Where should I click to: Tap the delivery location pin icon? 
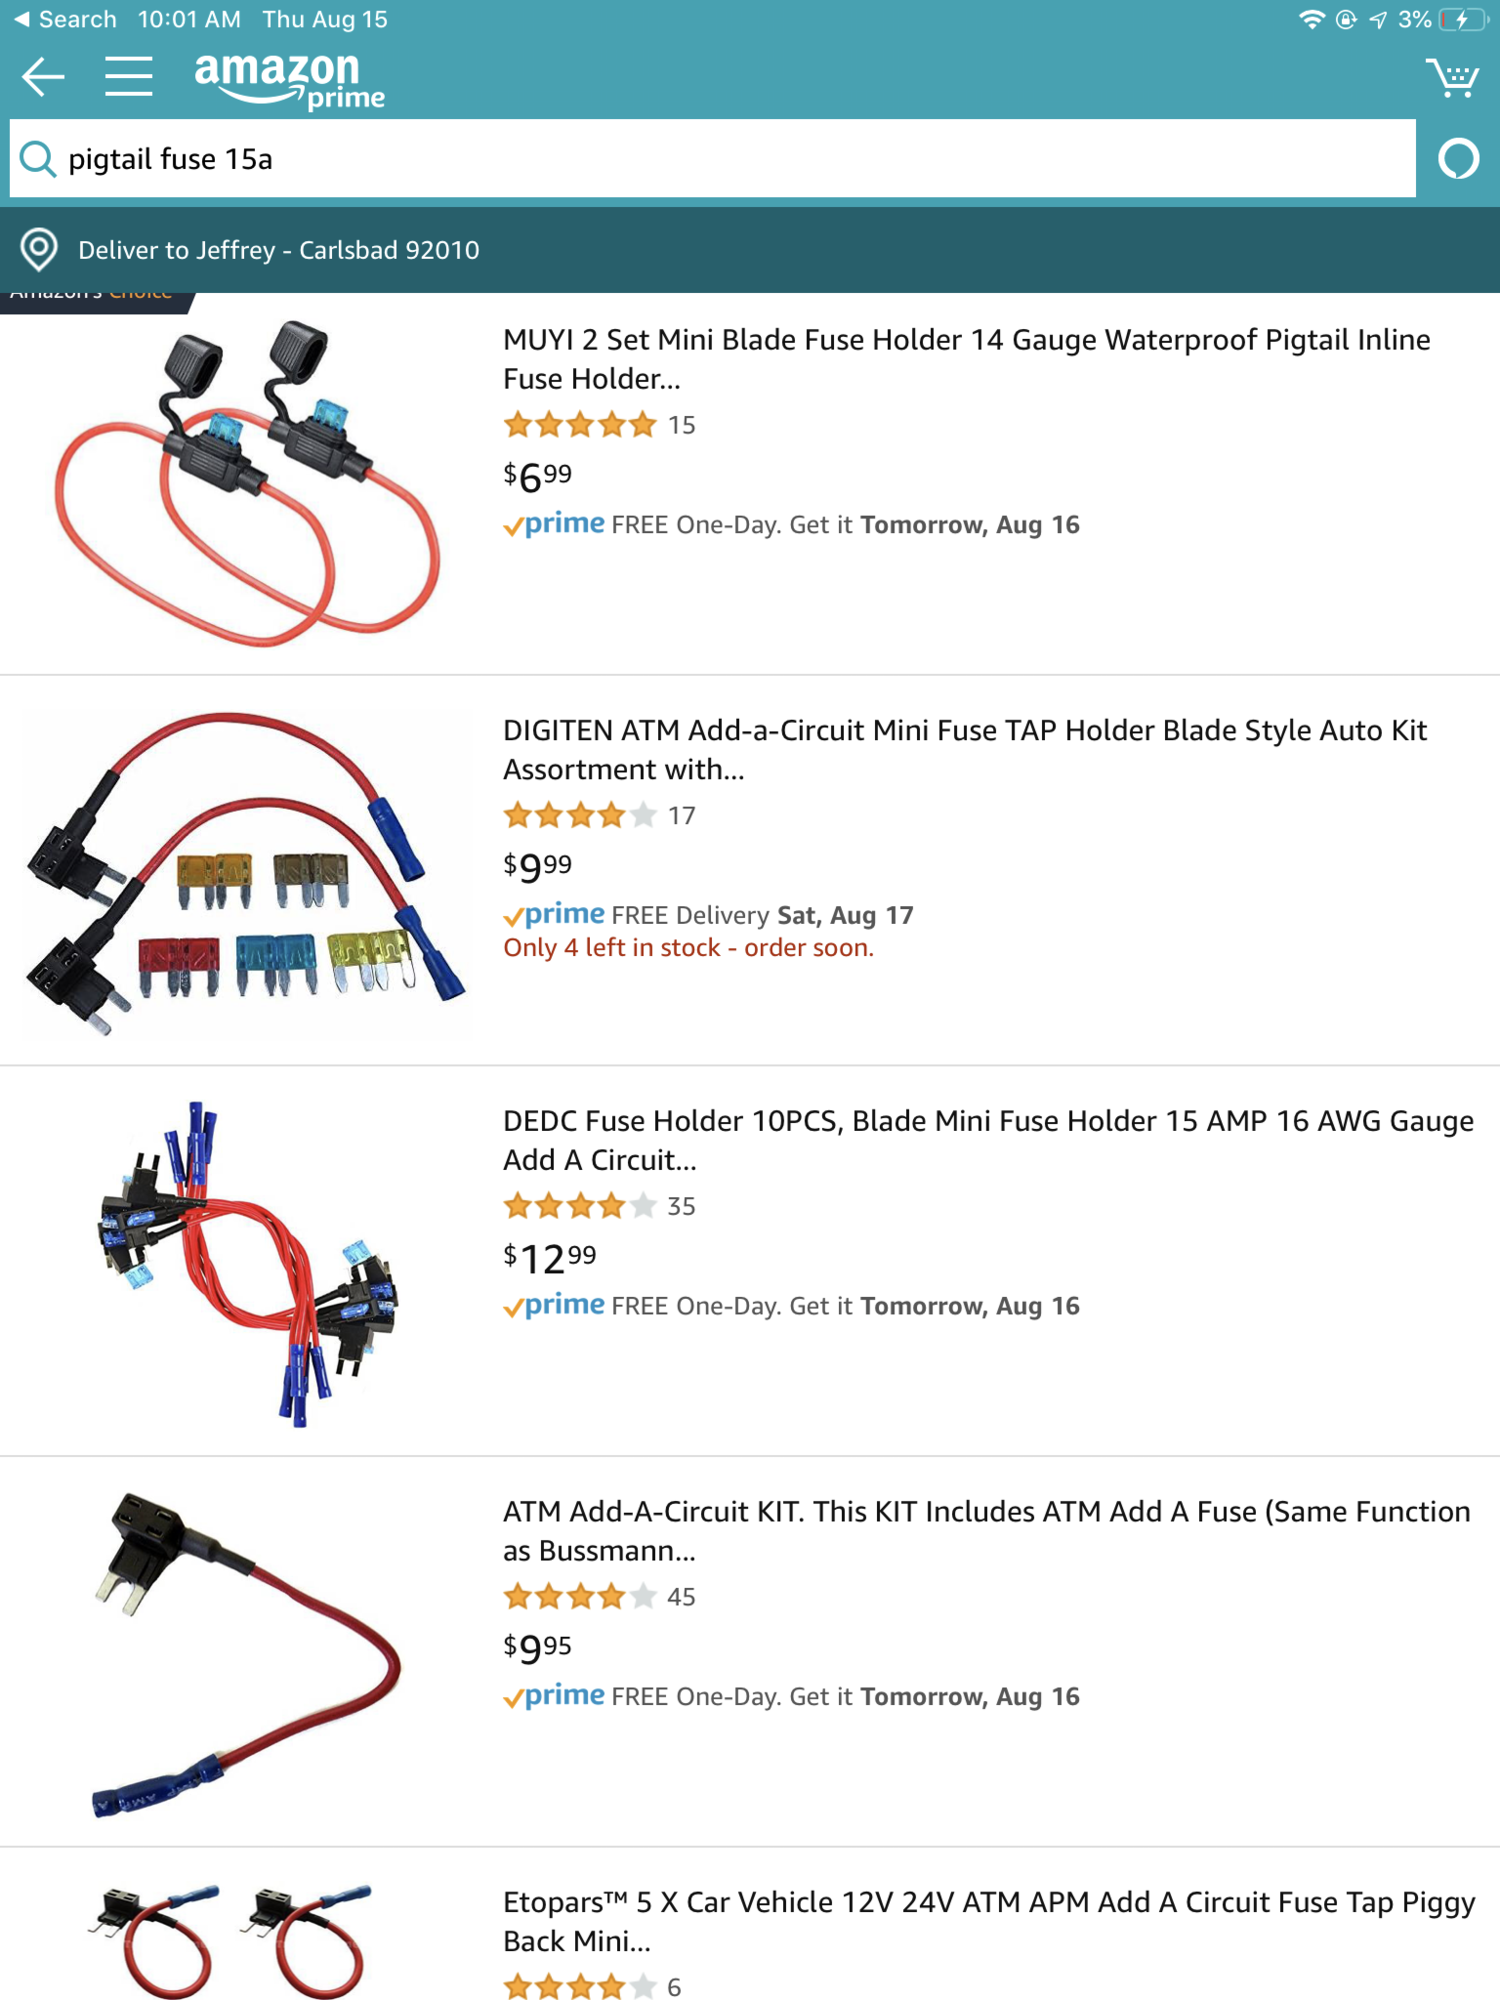[39, 250]
